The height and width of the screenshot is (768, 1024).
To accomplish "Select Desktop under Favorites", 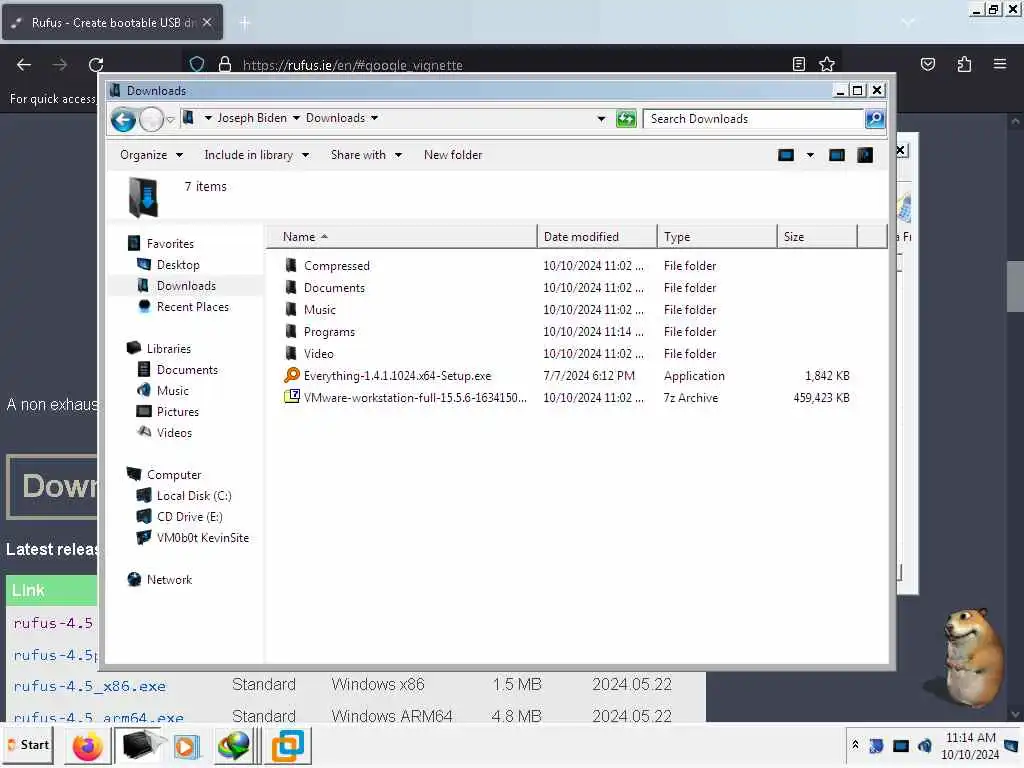I will tap(168, 264).
